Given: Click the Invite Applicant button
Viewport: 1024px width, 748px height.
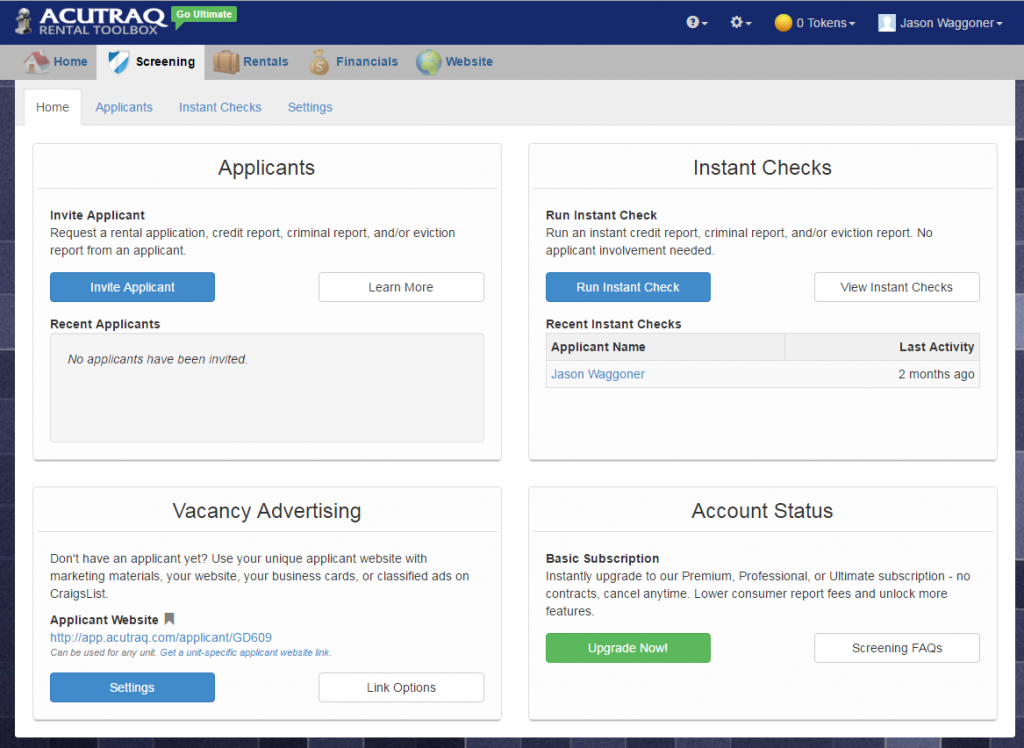Looking at the screenshot, I should tap(132, 287).
